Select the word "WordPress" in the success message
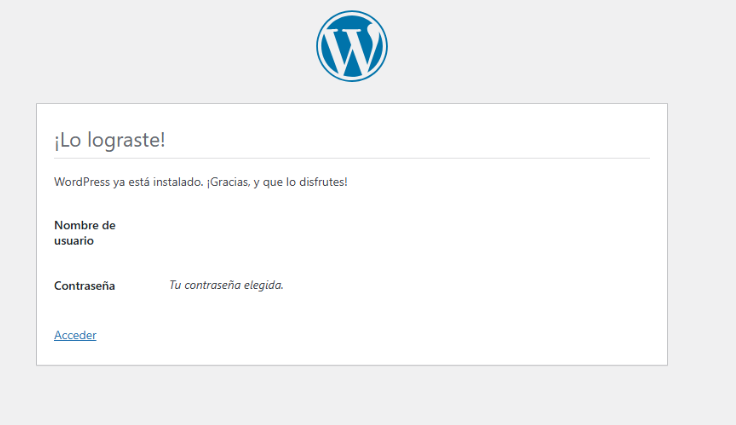736x425 pixels. click(x=80, y=182)
